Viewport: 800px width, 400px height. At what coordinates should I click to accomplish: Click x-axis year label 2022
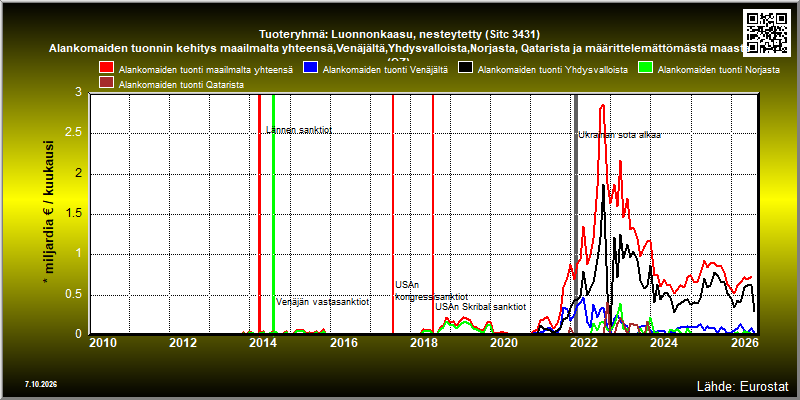pyautogui.click(x=584, y=343)
